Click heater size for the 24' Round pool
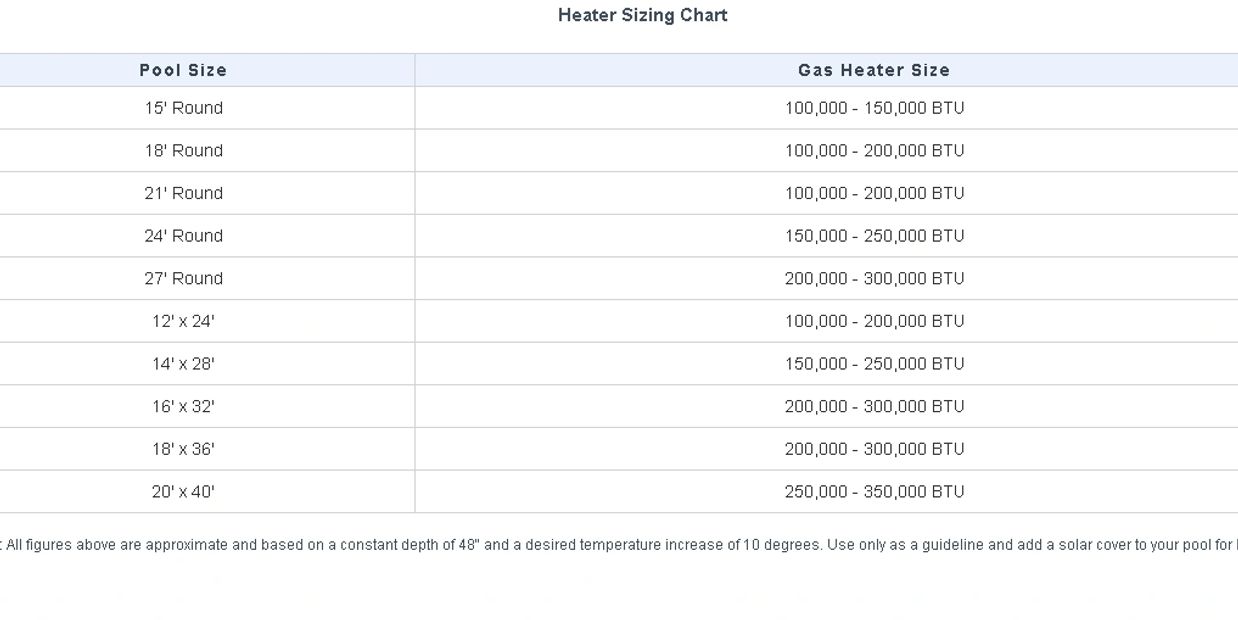 [x=874, y=236]
